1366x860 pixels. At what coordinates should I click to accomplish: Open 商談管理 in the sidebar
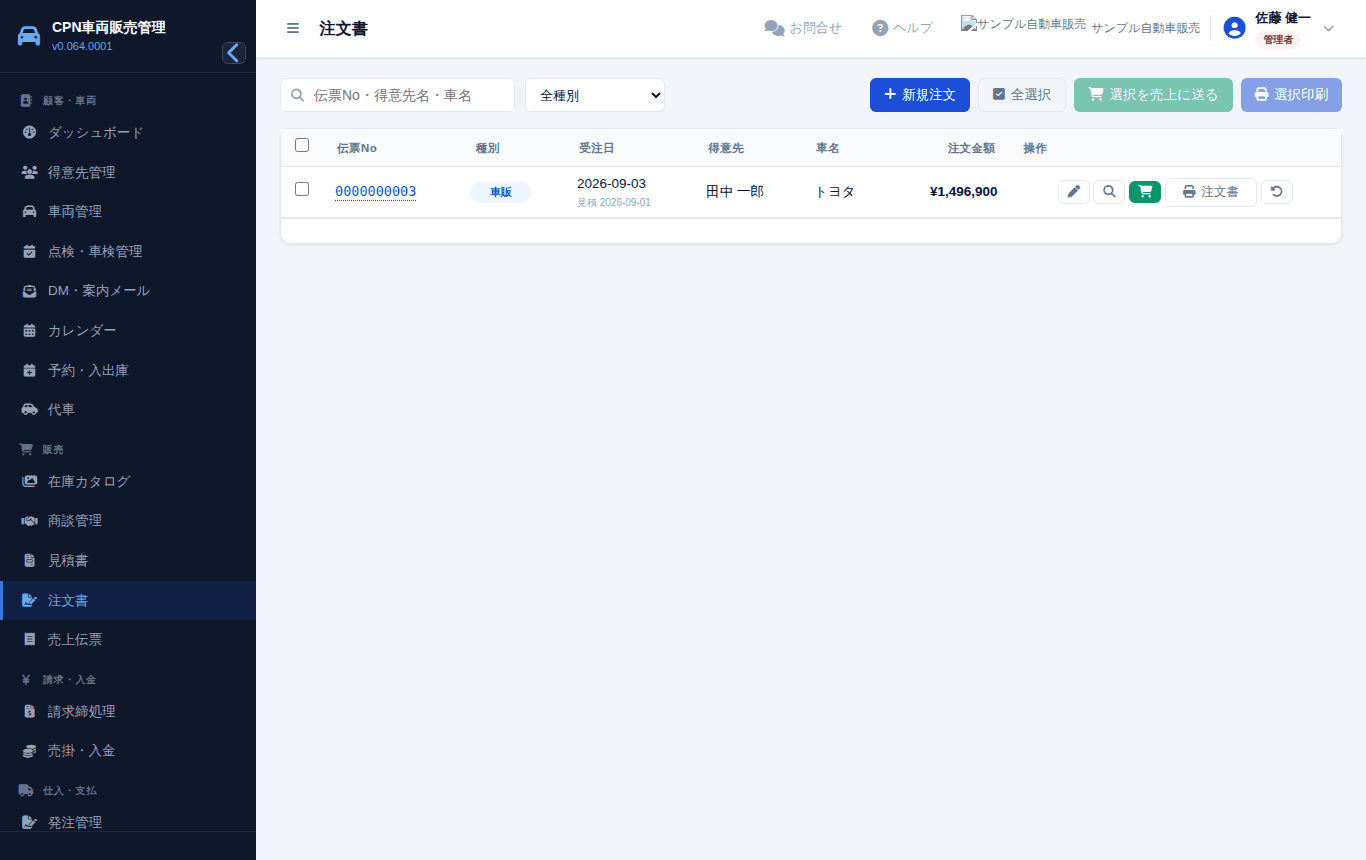click(128, 521)
